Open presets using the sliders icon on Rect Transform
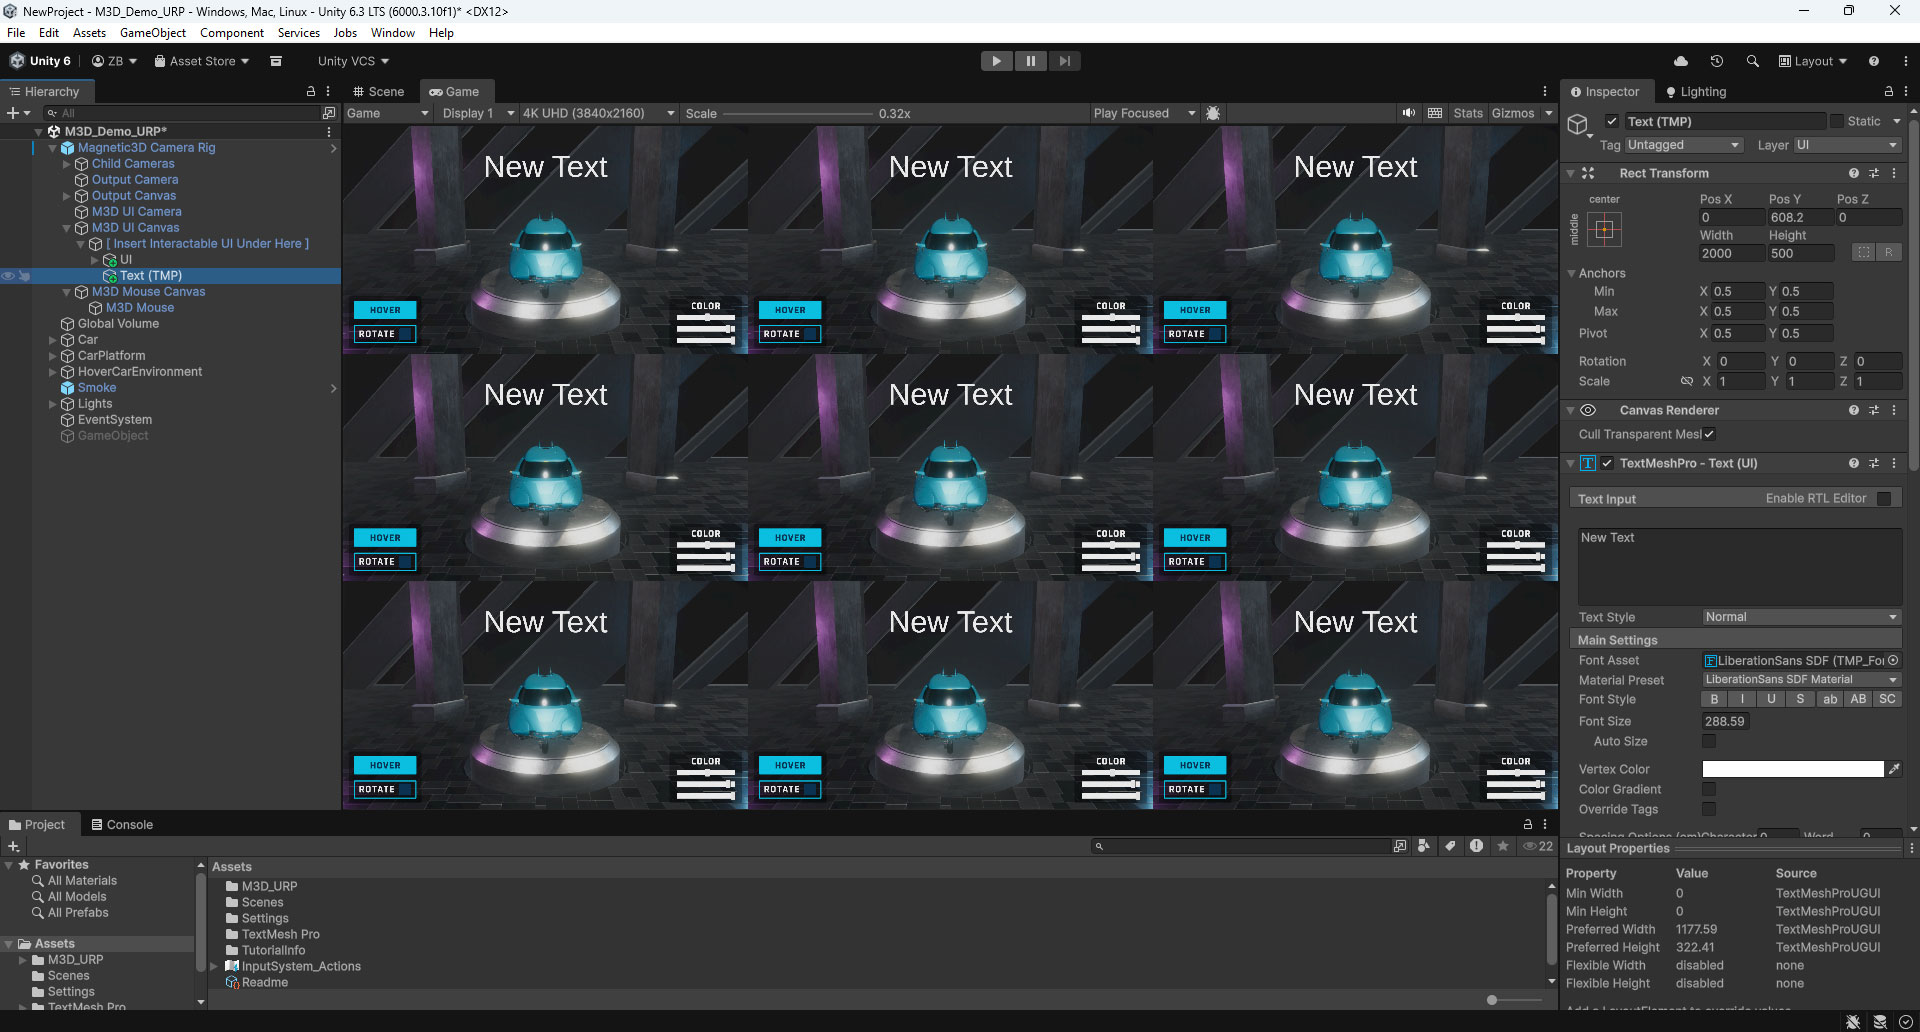The image size is (1920, 1032). [x=1874, y=173]
